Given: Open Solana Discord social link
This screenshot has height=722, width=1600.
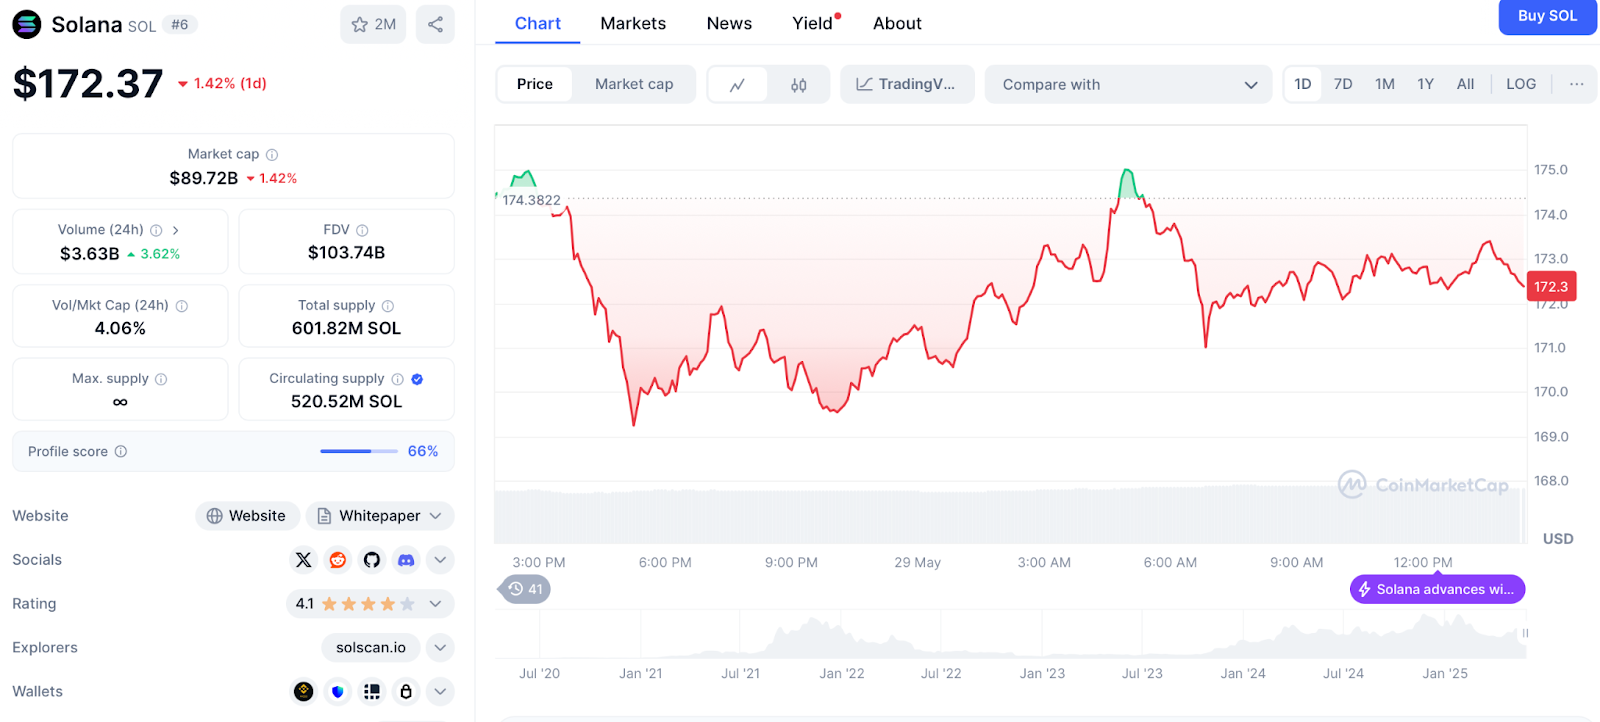Looking at the screenshot, I should pos(406,560).
